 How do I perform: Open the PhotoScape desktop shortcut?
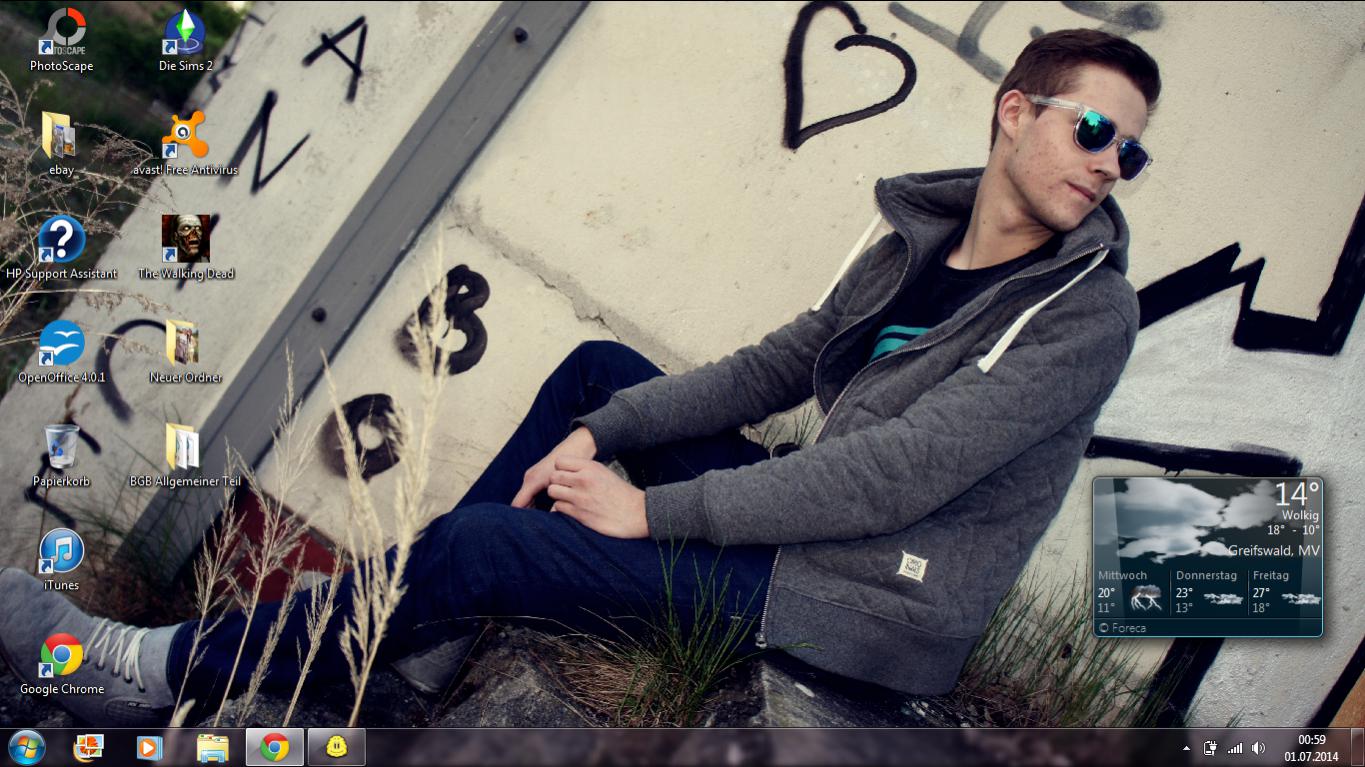(x=62, y=33)
